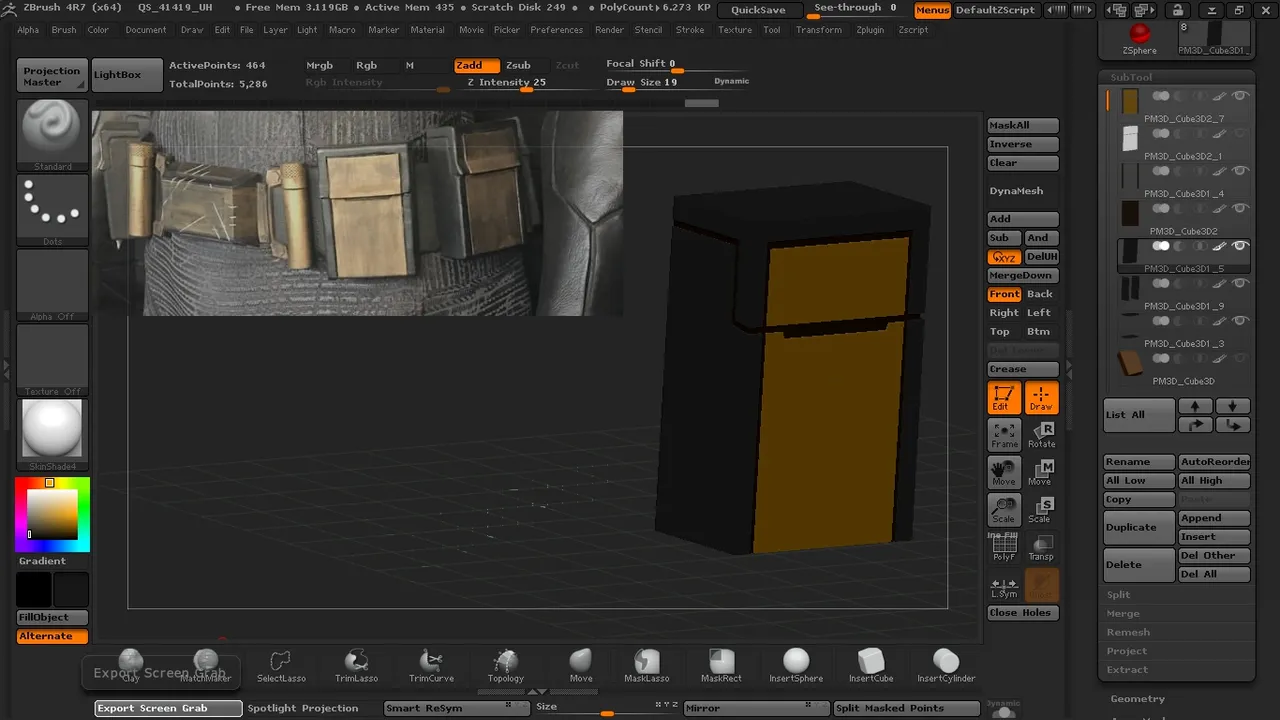Click the Rotate gizmo icon with R
Image resolution: width=1280 pixels, height=720 pixels.
(1041, 435)
